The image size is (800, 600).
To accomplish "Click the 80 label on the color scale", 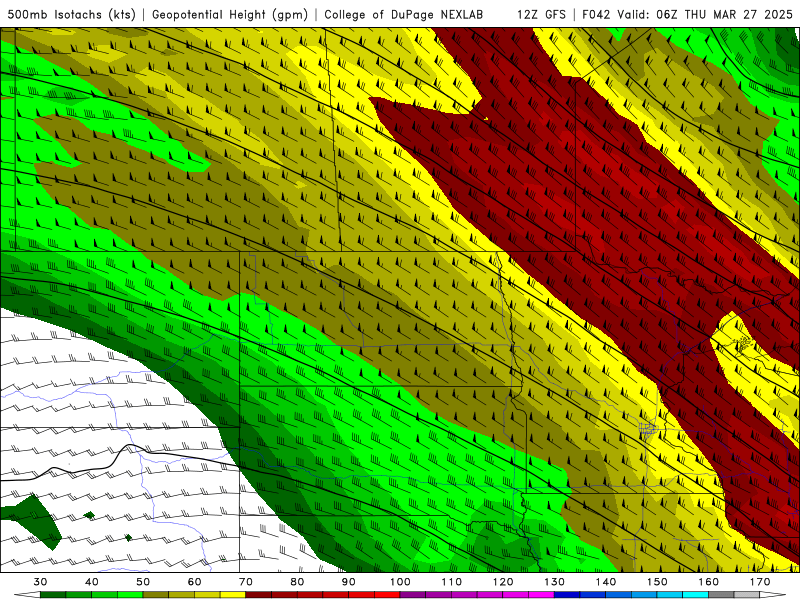I will [297, 582].
